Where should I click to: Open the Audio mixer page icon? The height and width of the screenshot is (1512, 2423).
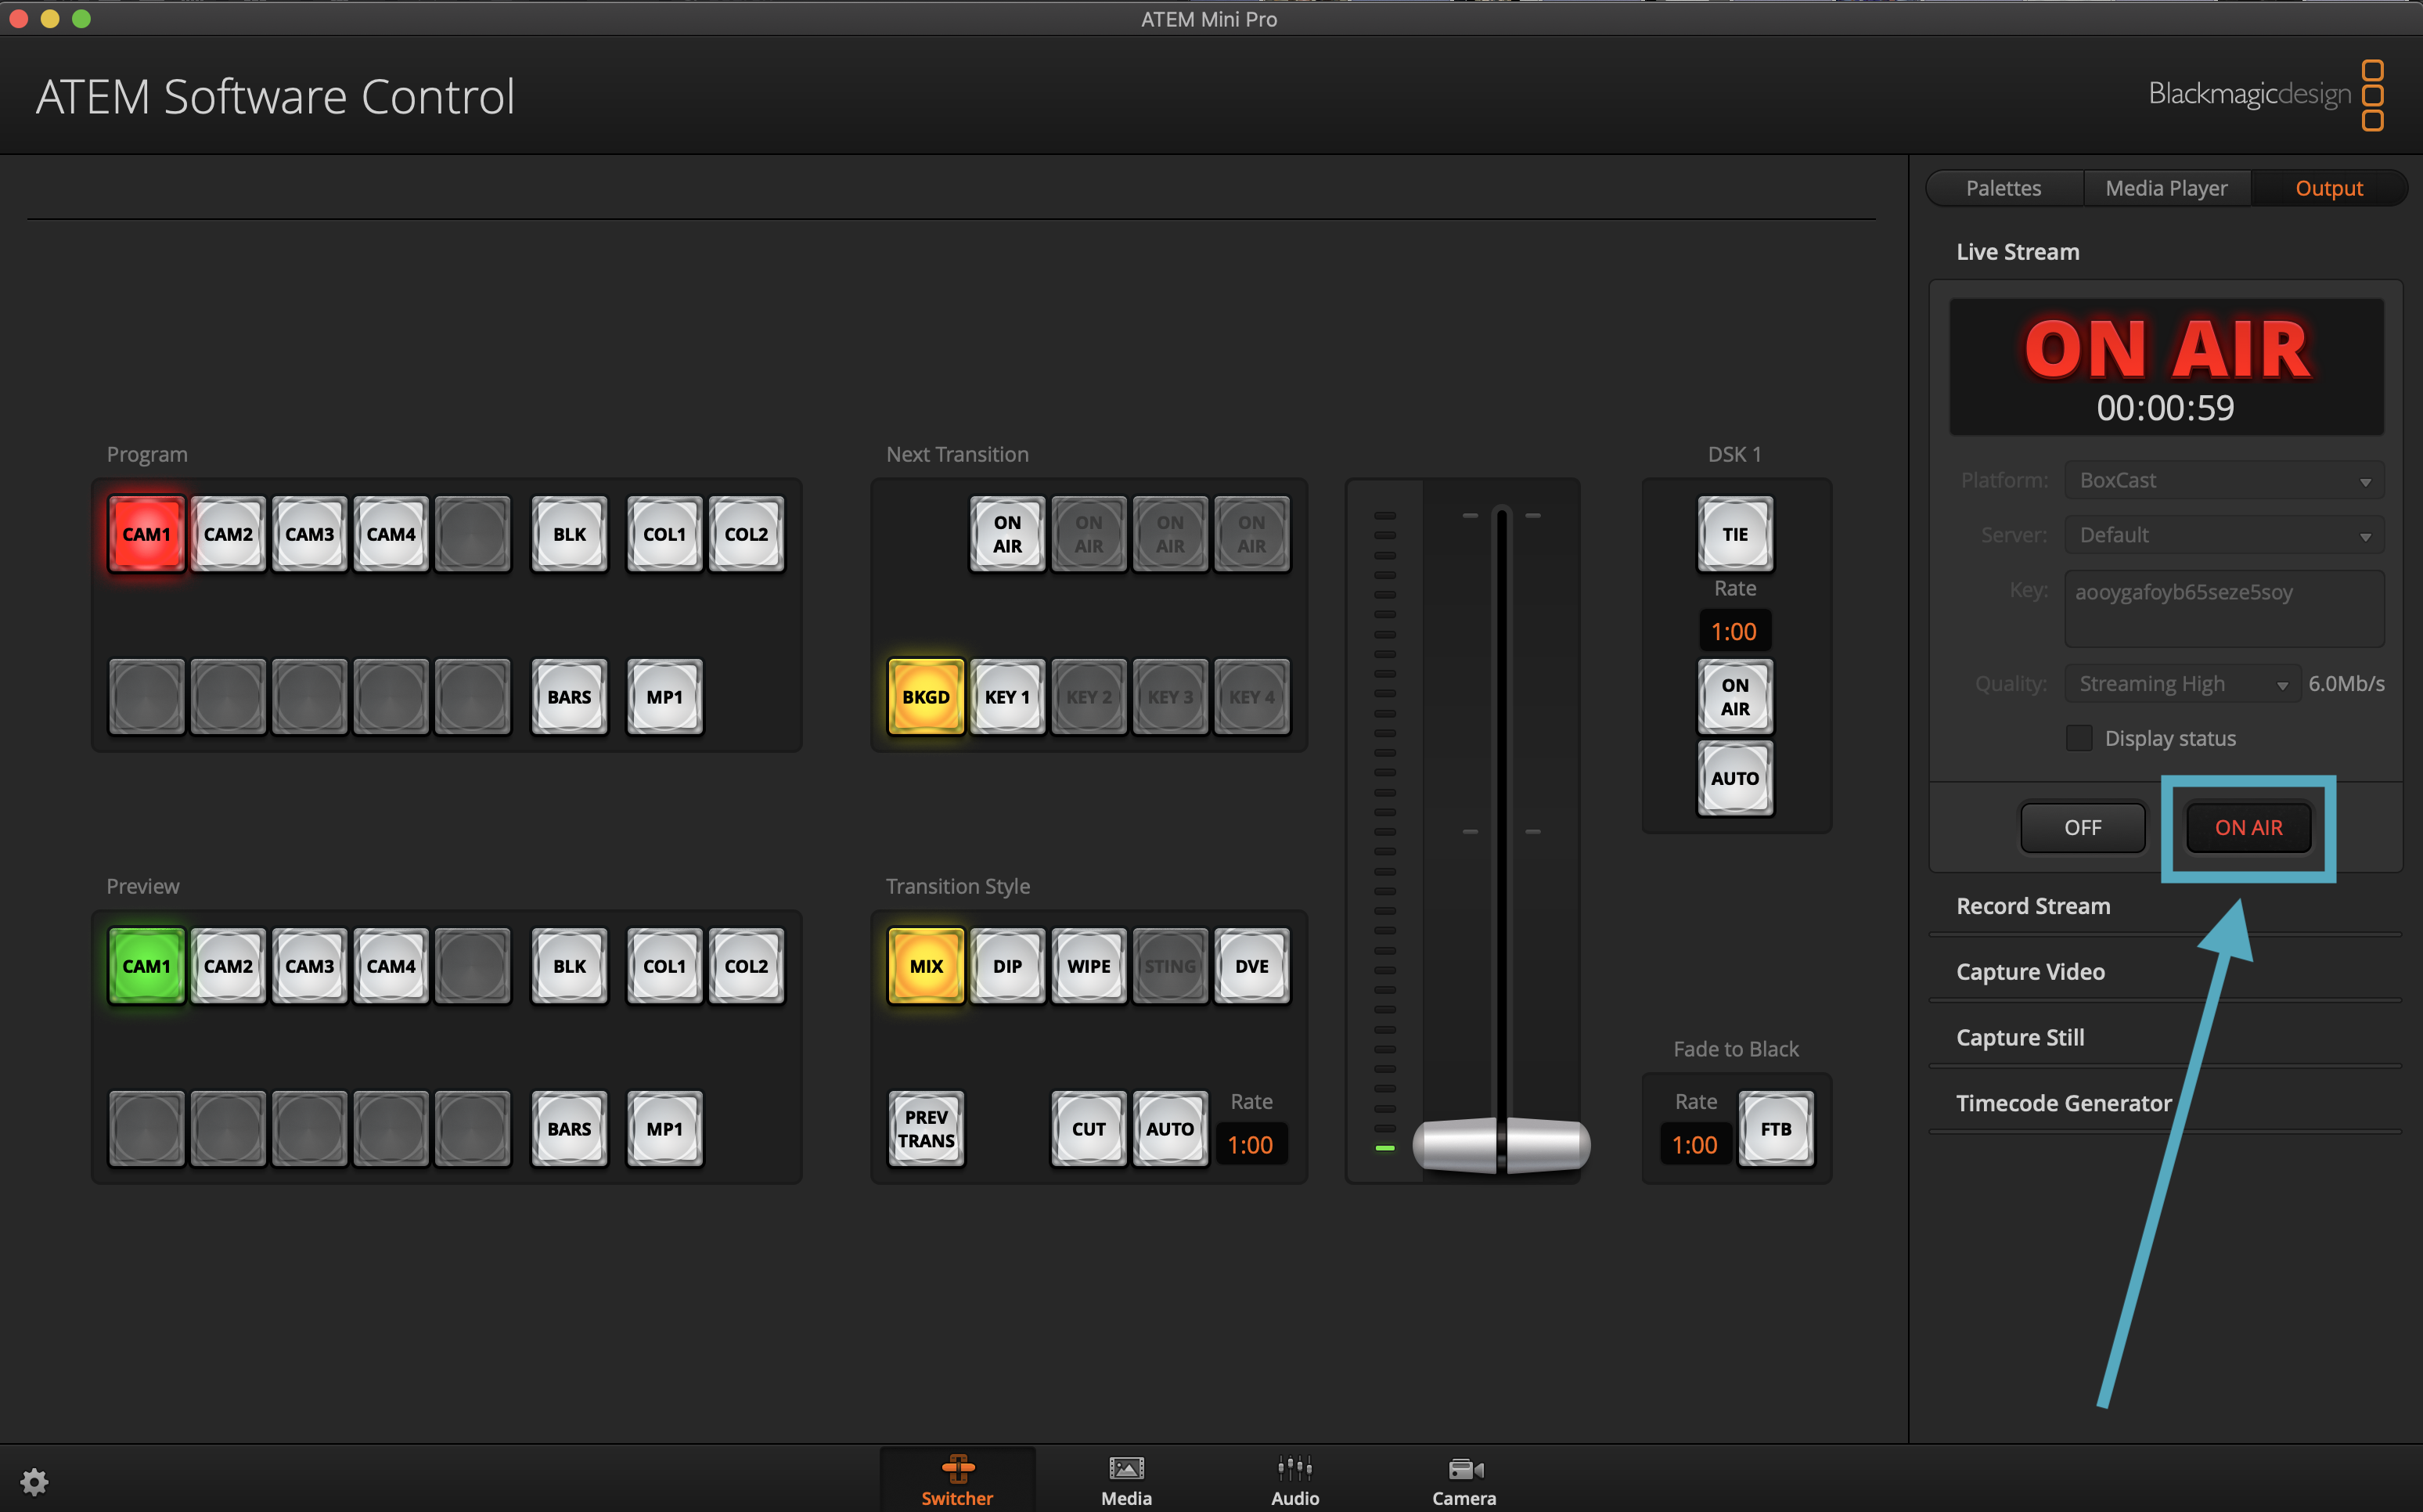1294,1479
